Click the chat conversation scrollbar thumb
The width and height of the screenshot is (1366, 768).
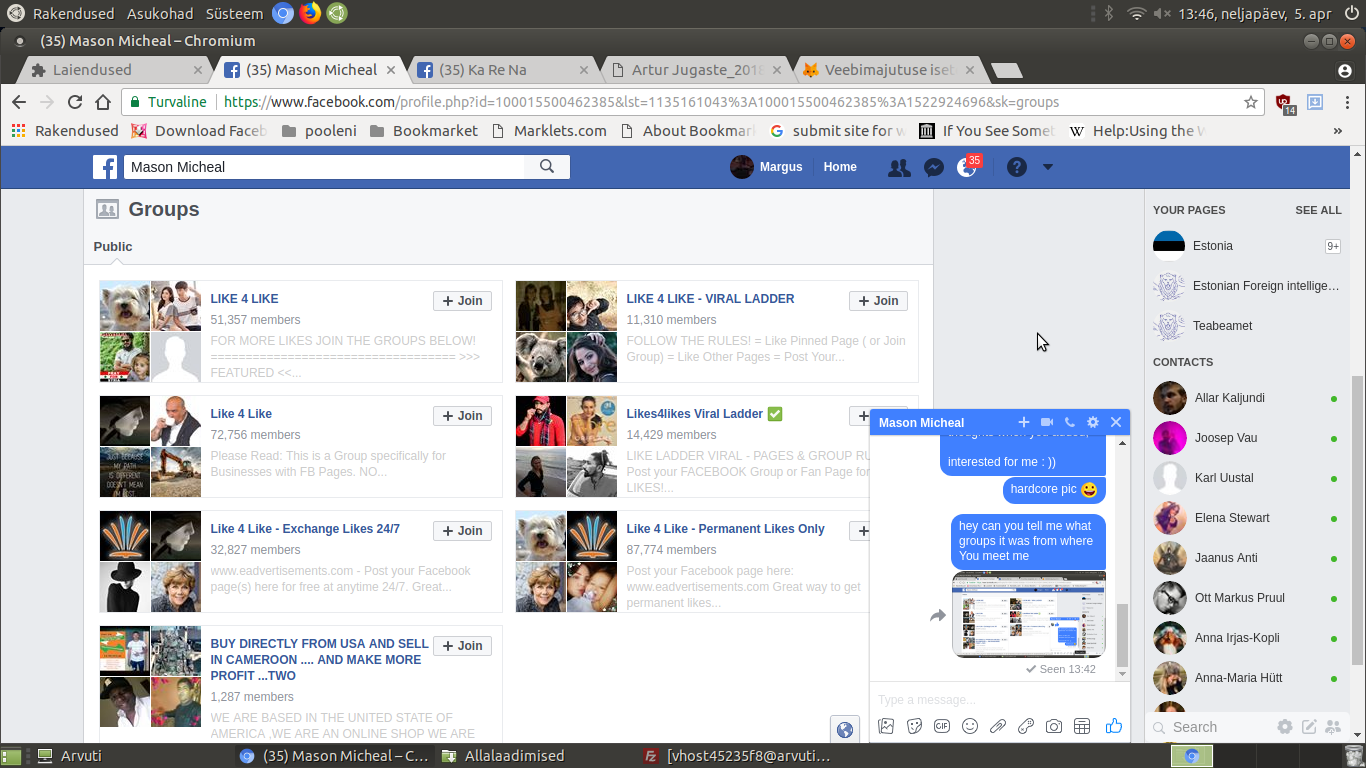tap(1122, 635)
